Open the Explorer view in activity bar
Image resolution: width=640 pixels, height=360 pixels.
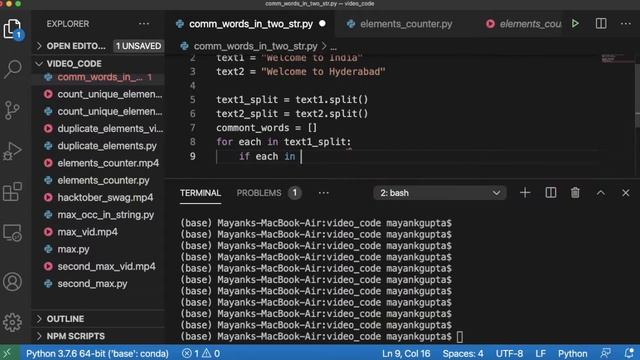coord(12,29)
